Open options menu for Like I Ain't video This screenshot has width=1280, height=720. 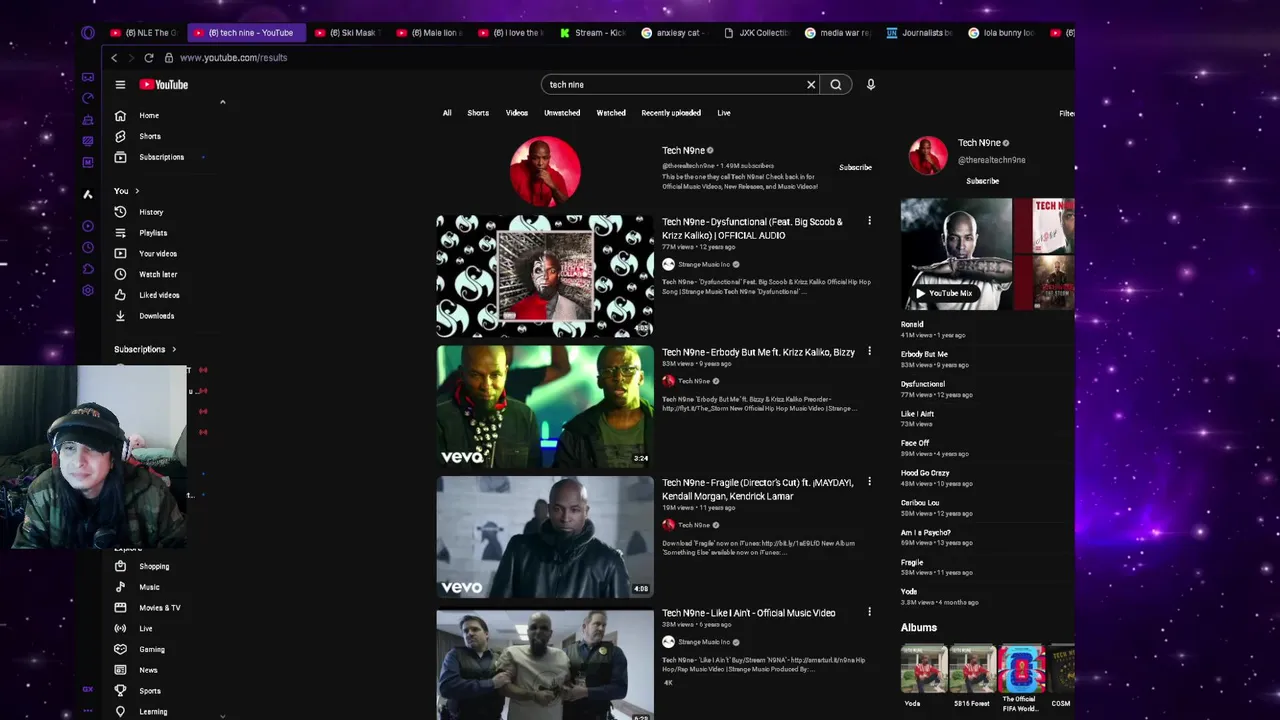(x=869, y=612)
